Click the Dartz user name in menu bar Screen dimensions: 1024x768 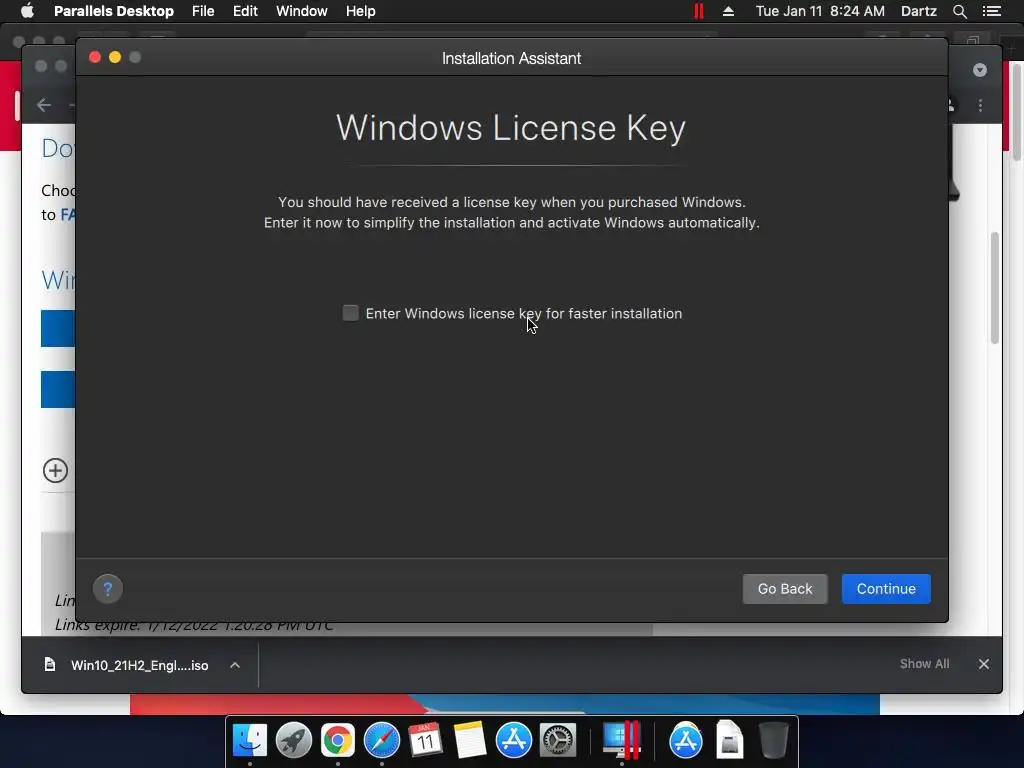click(918, 11)
